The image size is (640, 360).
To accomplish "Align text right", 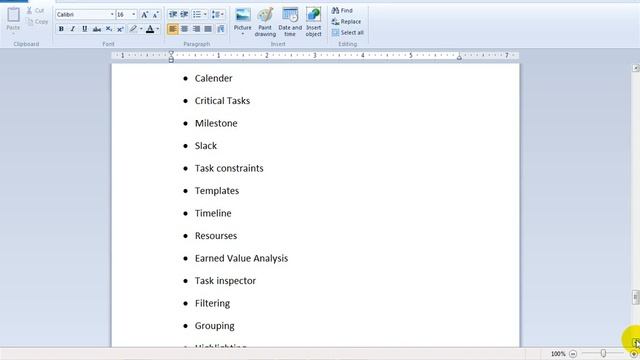I will [196, 29].
